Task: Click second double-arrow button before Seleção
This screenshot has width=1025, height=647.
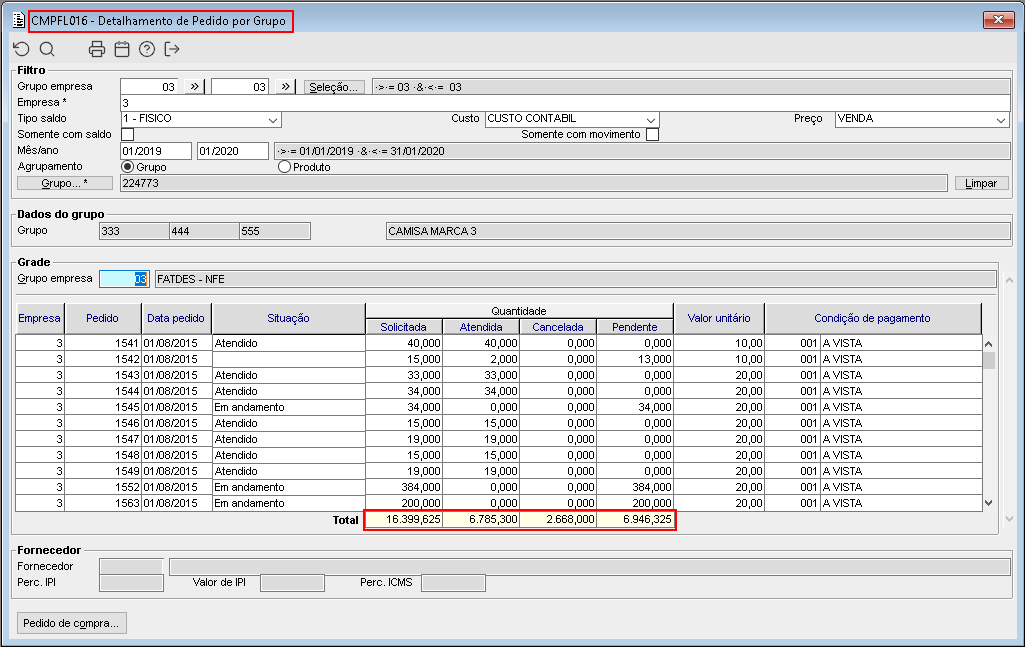Action: point(286,87)
